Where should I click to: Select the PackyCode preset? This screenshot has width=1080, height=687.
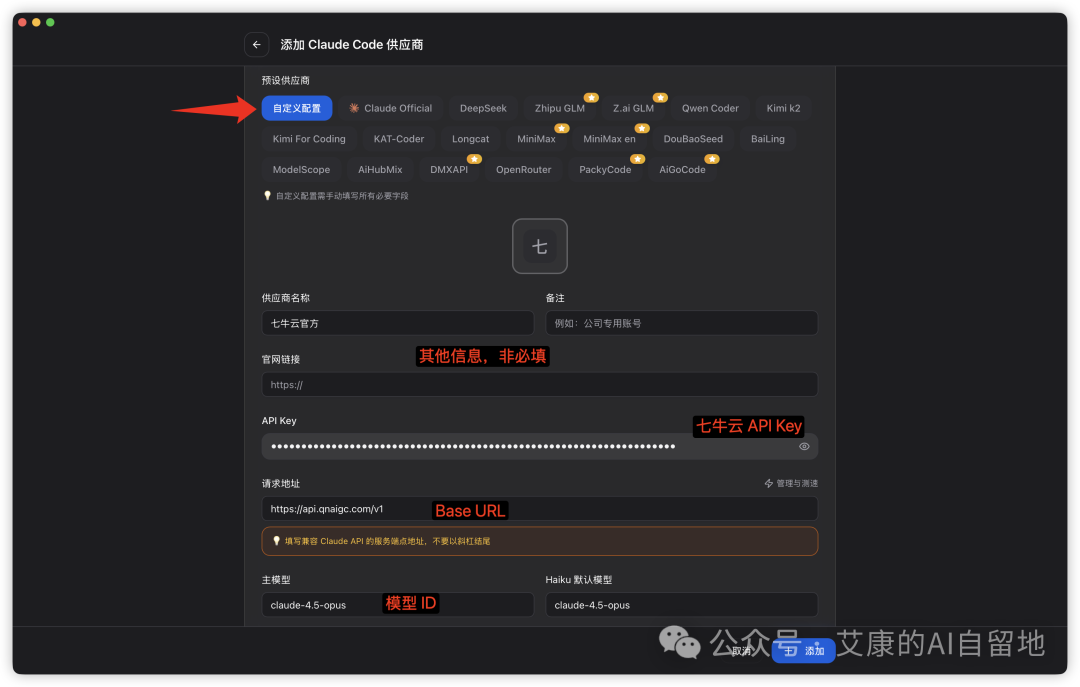pyautogui.click(x=605, y=170)
